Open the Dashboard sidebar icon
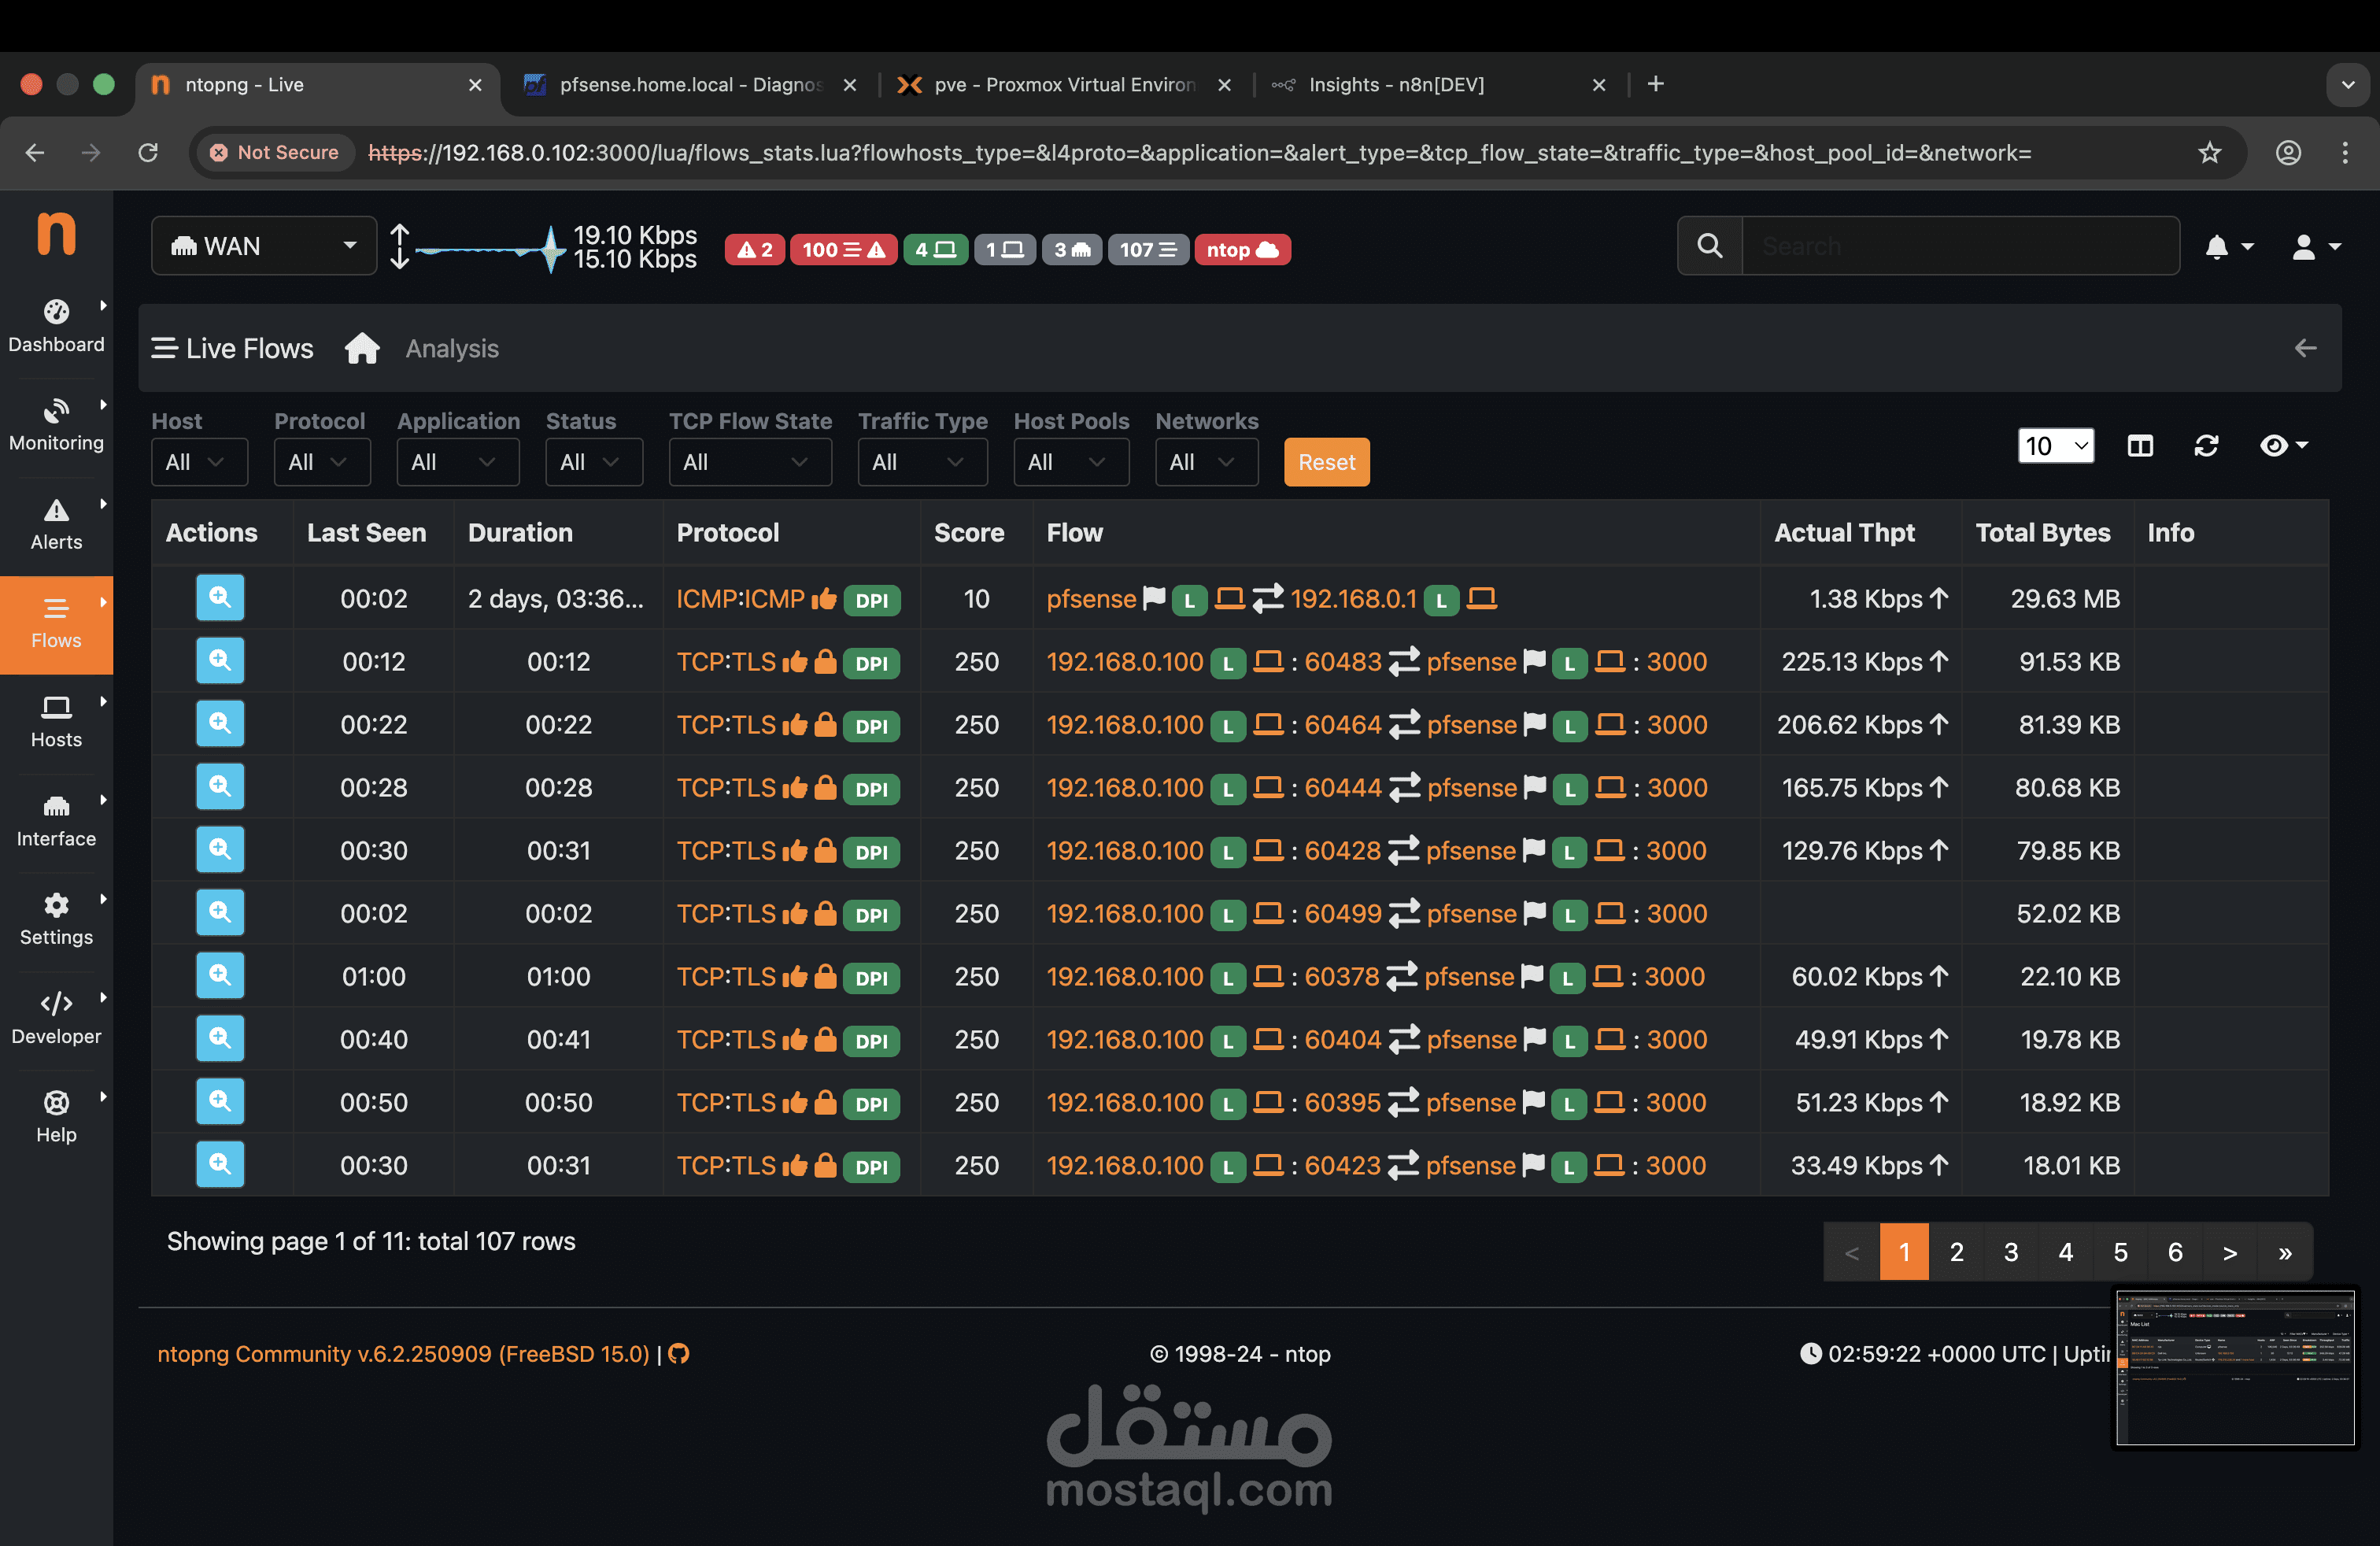This screenshot has height=1546, width=2380. point(56,312)
